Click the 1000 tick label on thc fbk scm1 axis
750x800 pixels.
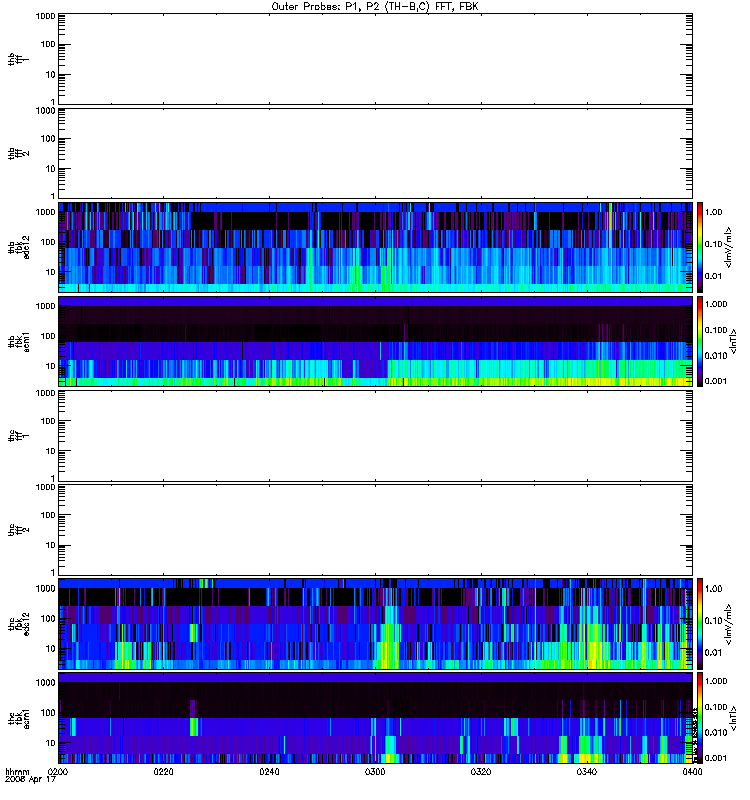point(45,683)
